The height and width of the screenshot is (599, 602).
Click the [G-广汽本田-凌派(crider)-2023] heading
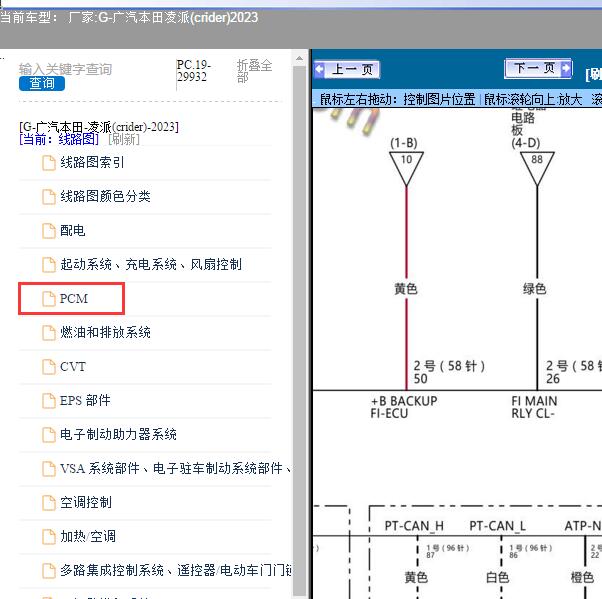tap(99, 127)
